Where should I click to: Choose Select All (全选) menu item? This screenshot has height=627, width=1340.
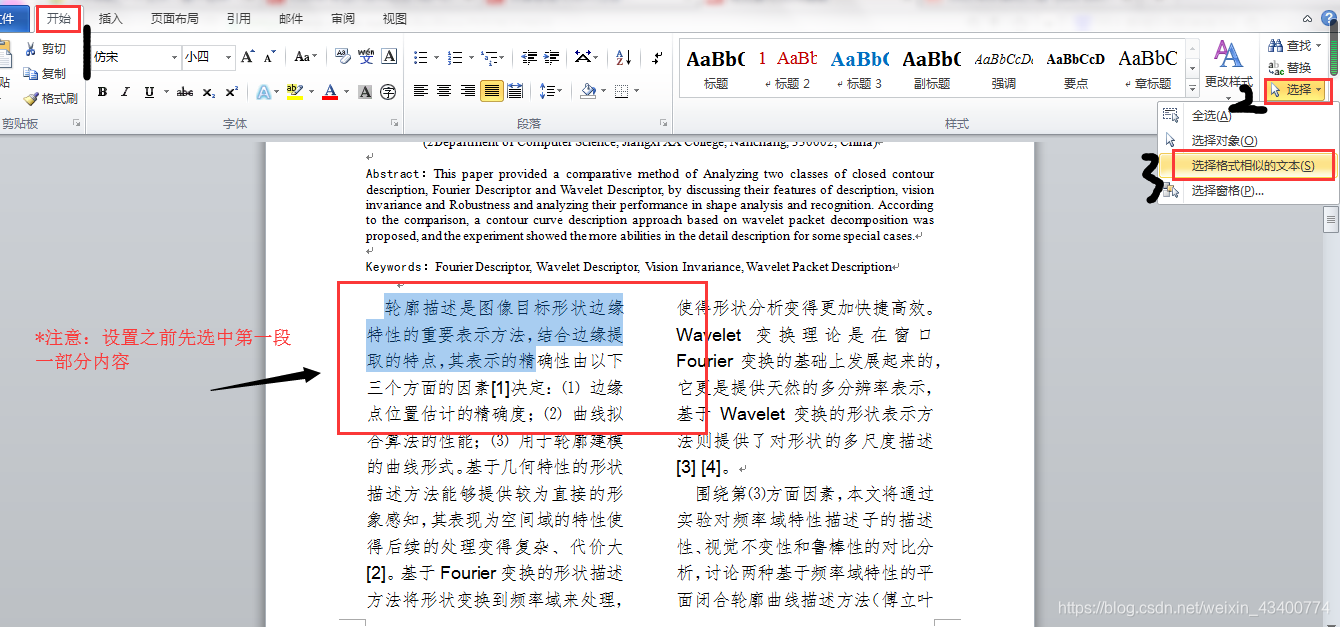click(x=1247, y=116)
